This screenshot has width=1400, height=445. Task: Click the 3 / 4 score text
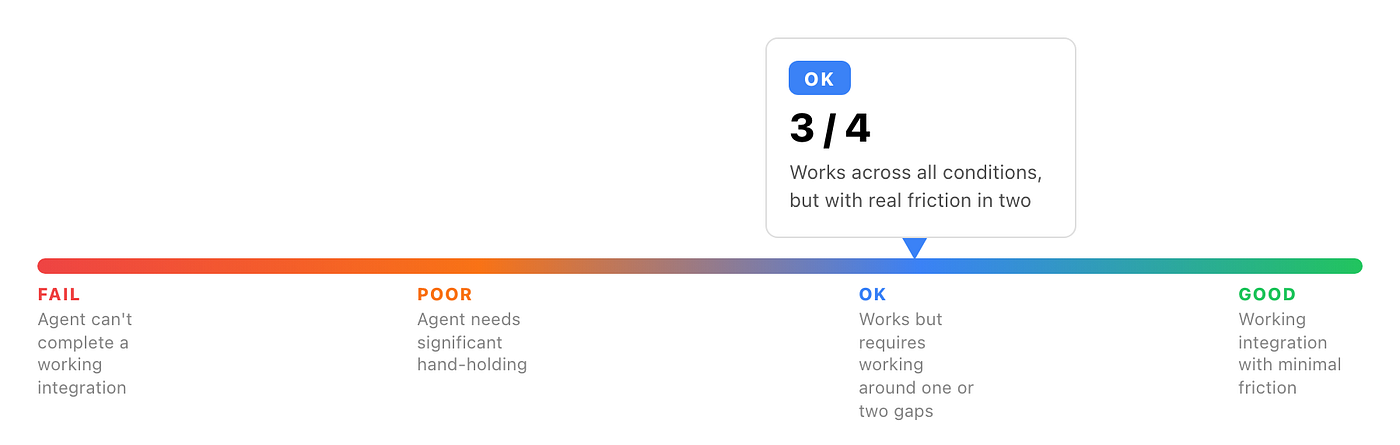pyautogui.click(x=830, y=129)
